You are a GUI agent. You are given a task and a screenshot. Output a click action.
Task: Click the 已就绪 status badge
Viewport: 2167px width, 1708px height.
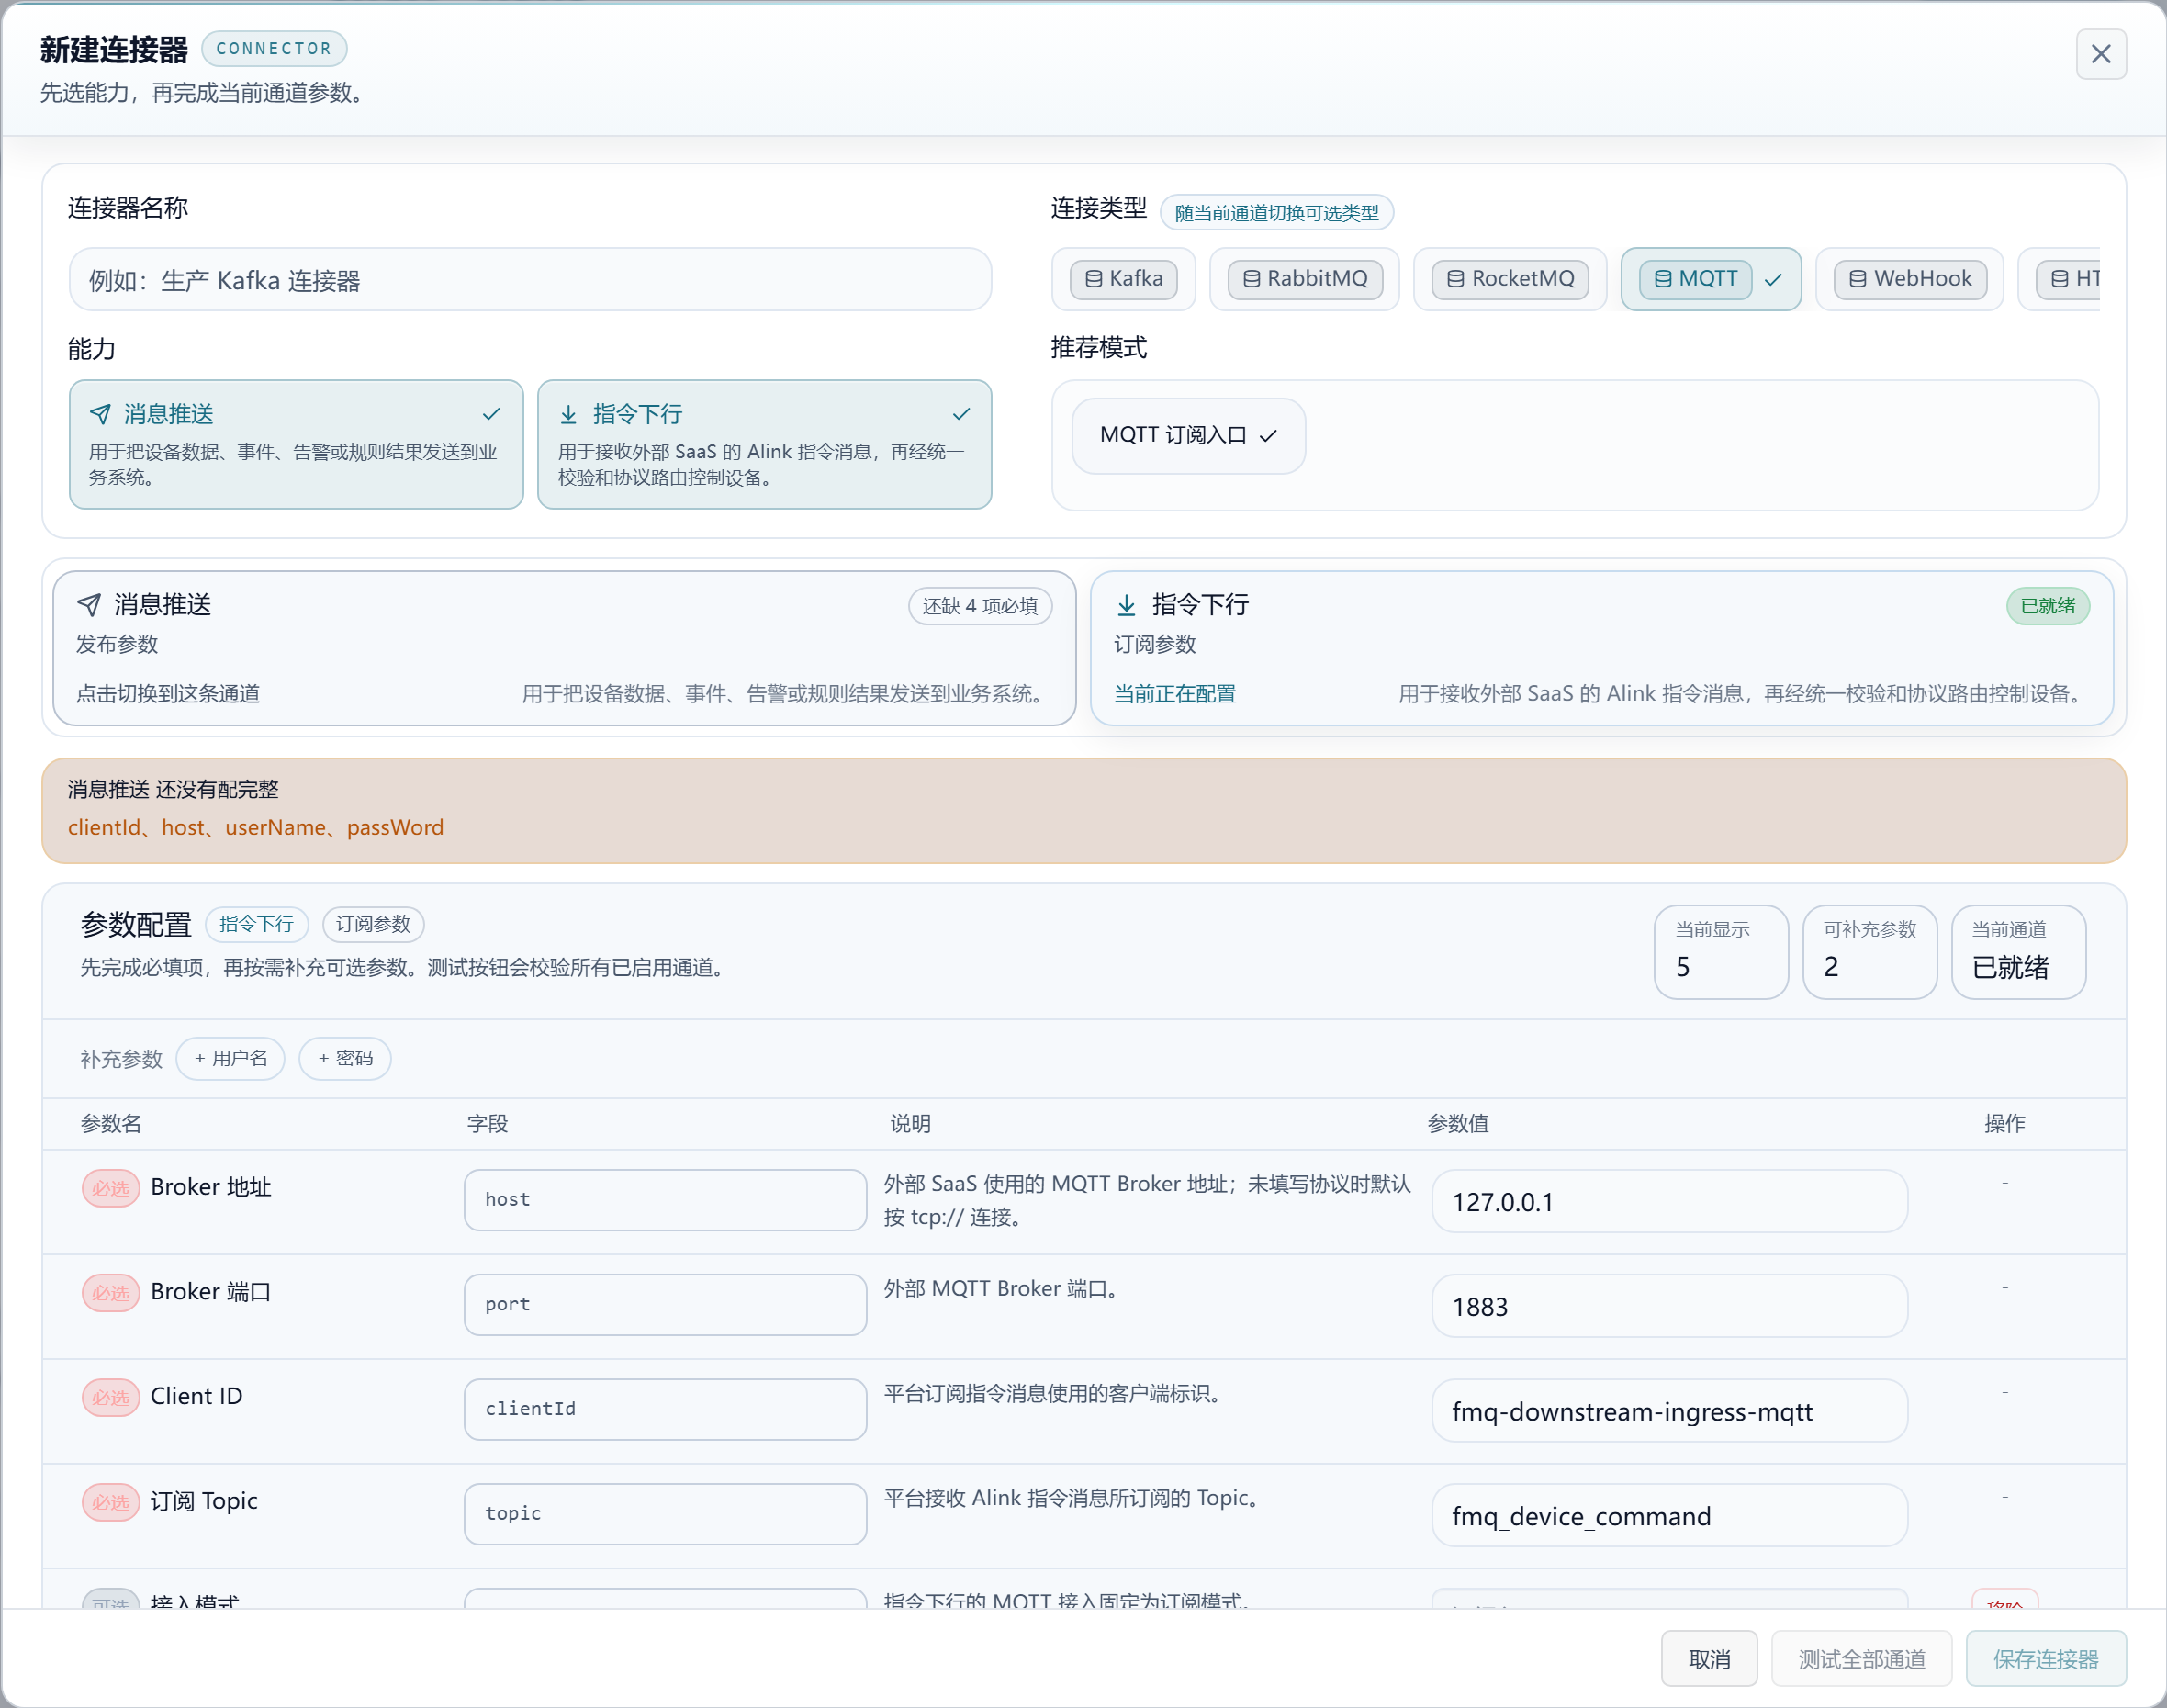(2047, 606)
